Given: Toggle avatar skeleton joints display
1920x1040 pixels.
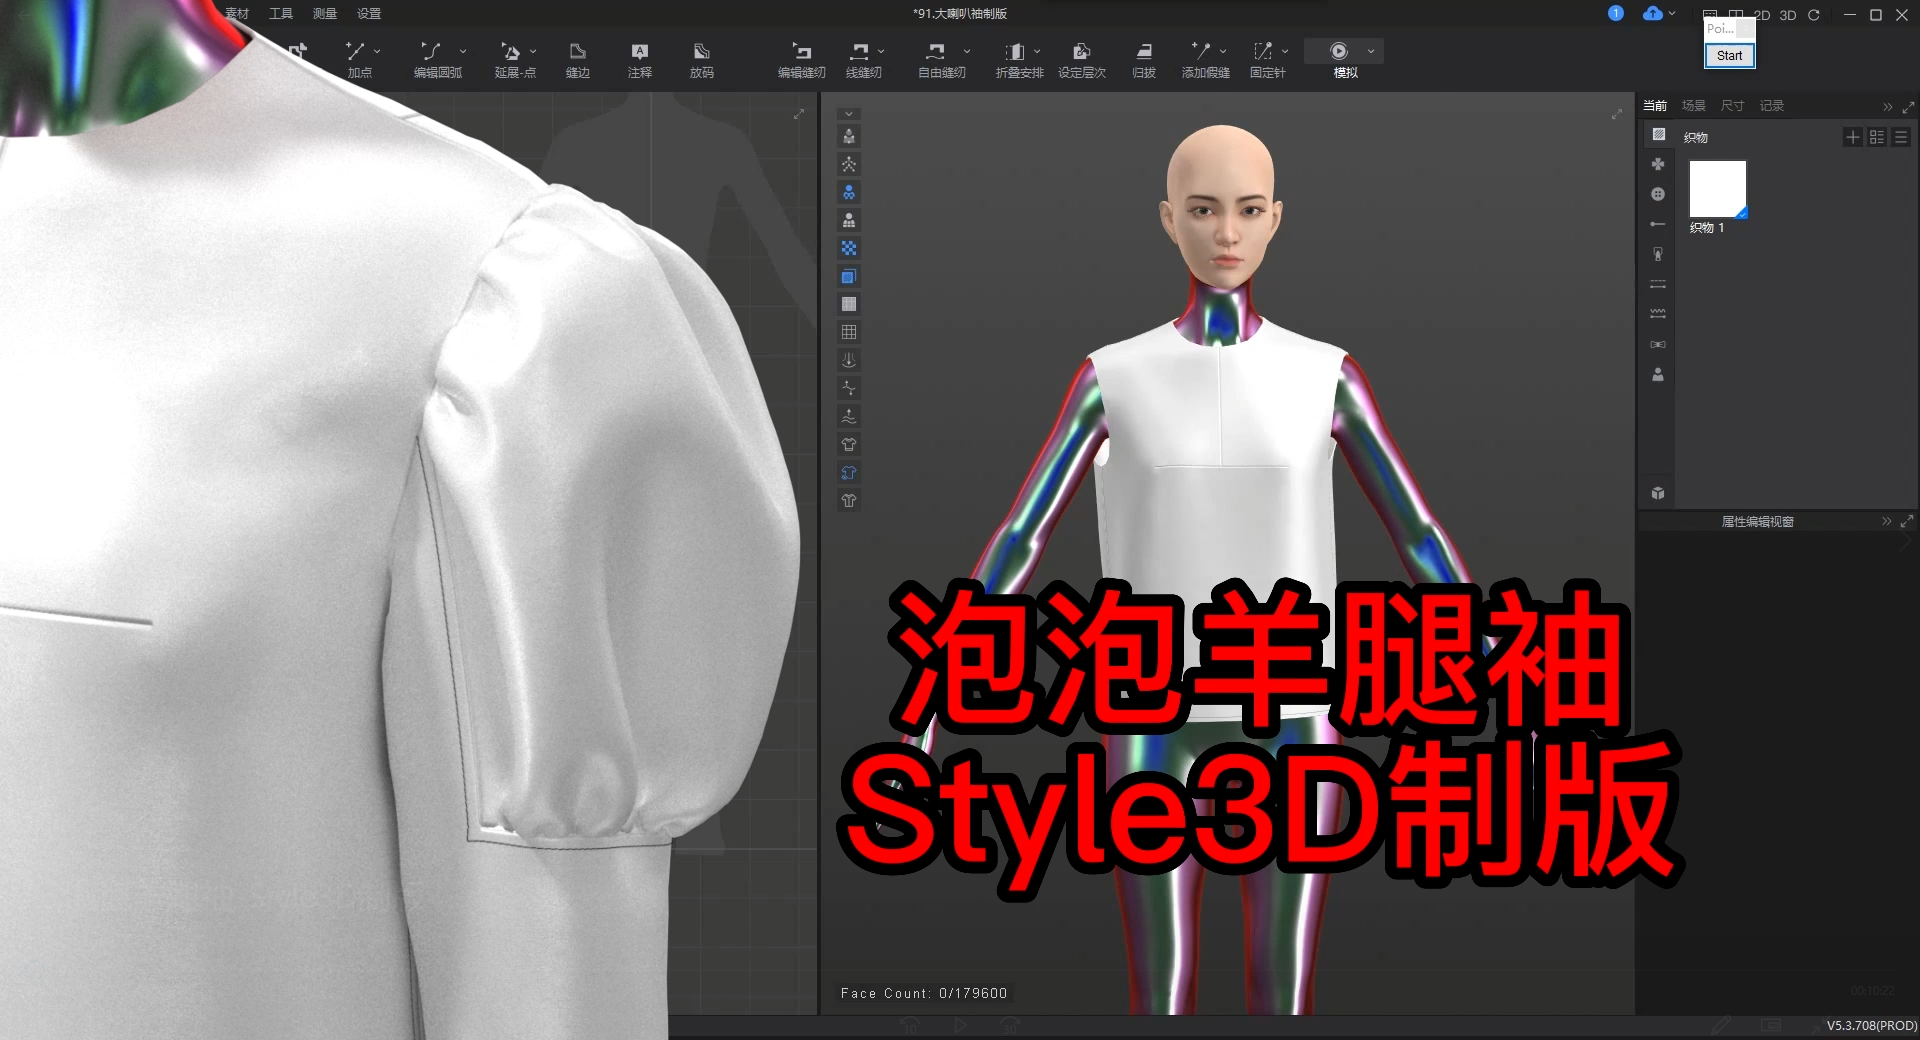Looking at the screenshot, I should tap(849, 164).
